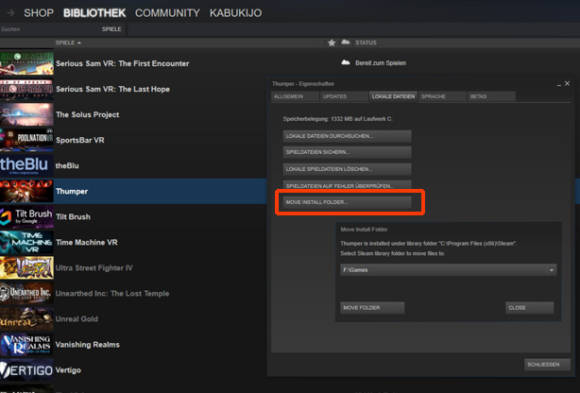The image size is (580, 393).
Task: Open the BIBLIOTHEK section
Action: (x=94, y=13)
